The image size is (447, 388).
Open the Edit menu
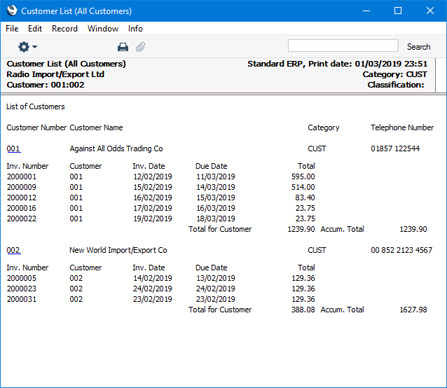click(35, 29)
